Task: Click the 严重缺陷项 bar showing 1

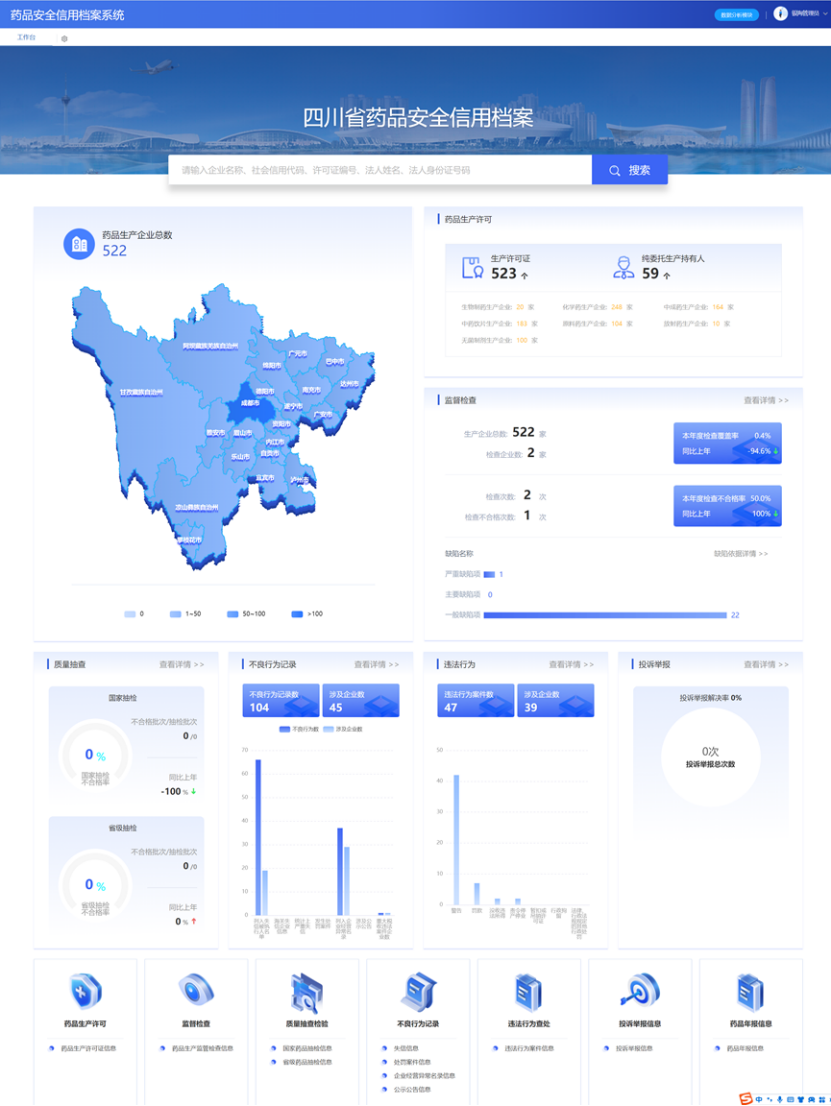Action: coord(490,574)
